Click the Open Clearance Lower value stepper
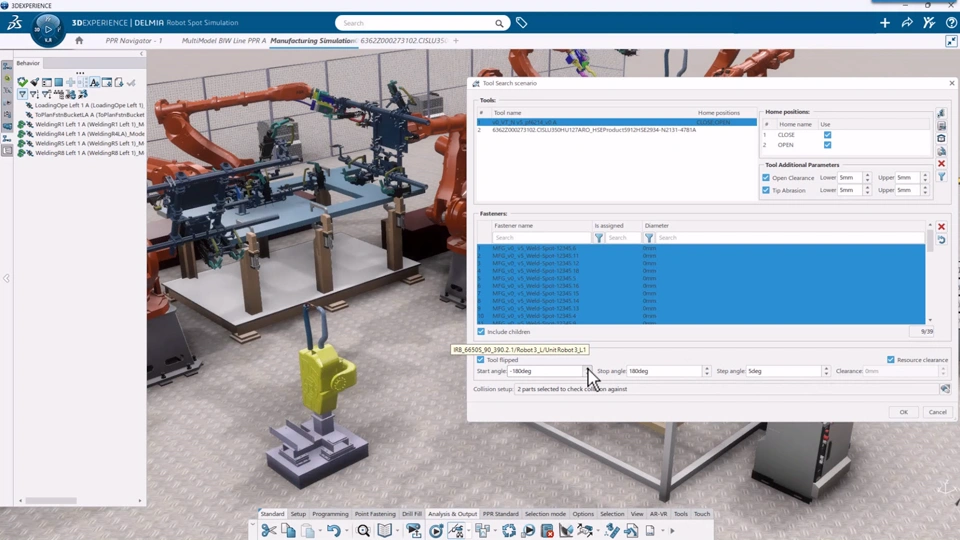960x540 pixels. click(x=867, y=178)
